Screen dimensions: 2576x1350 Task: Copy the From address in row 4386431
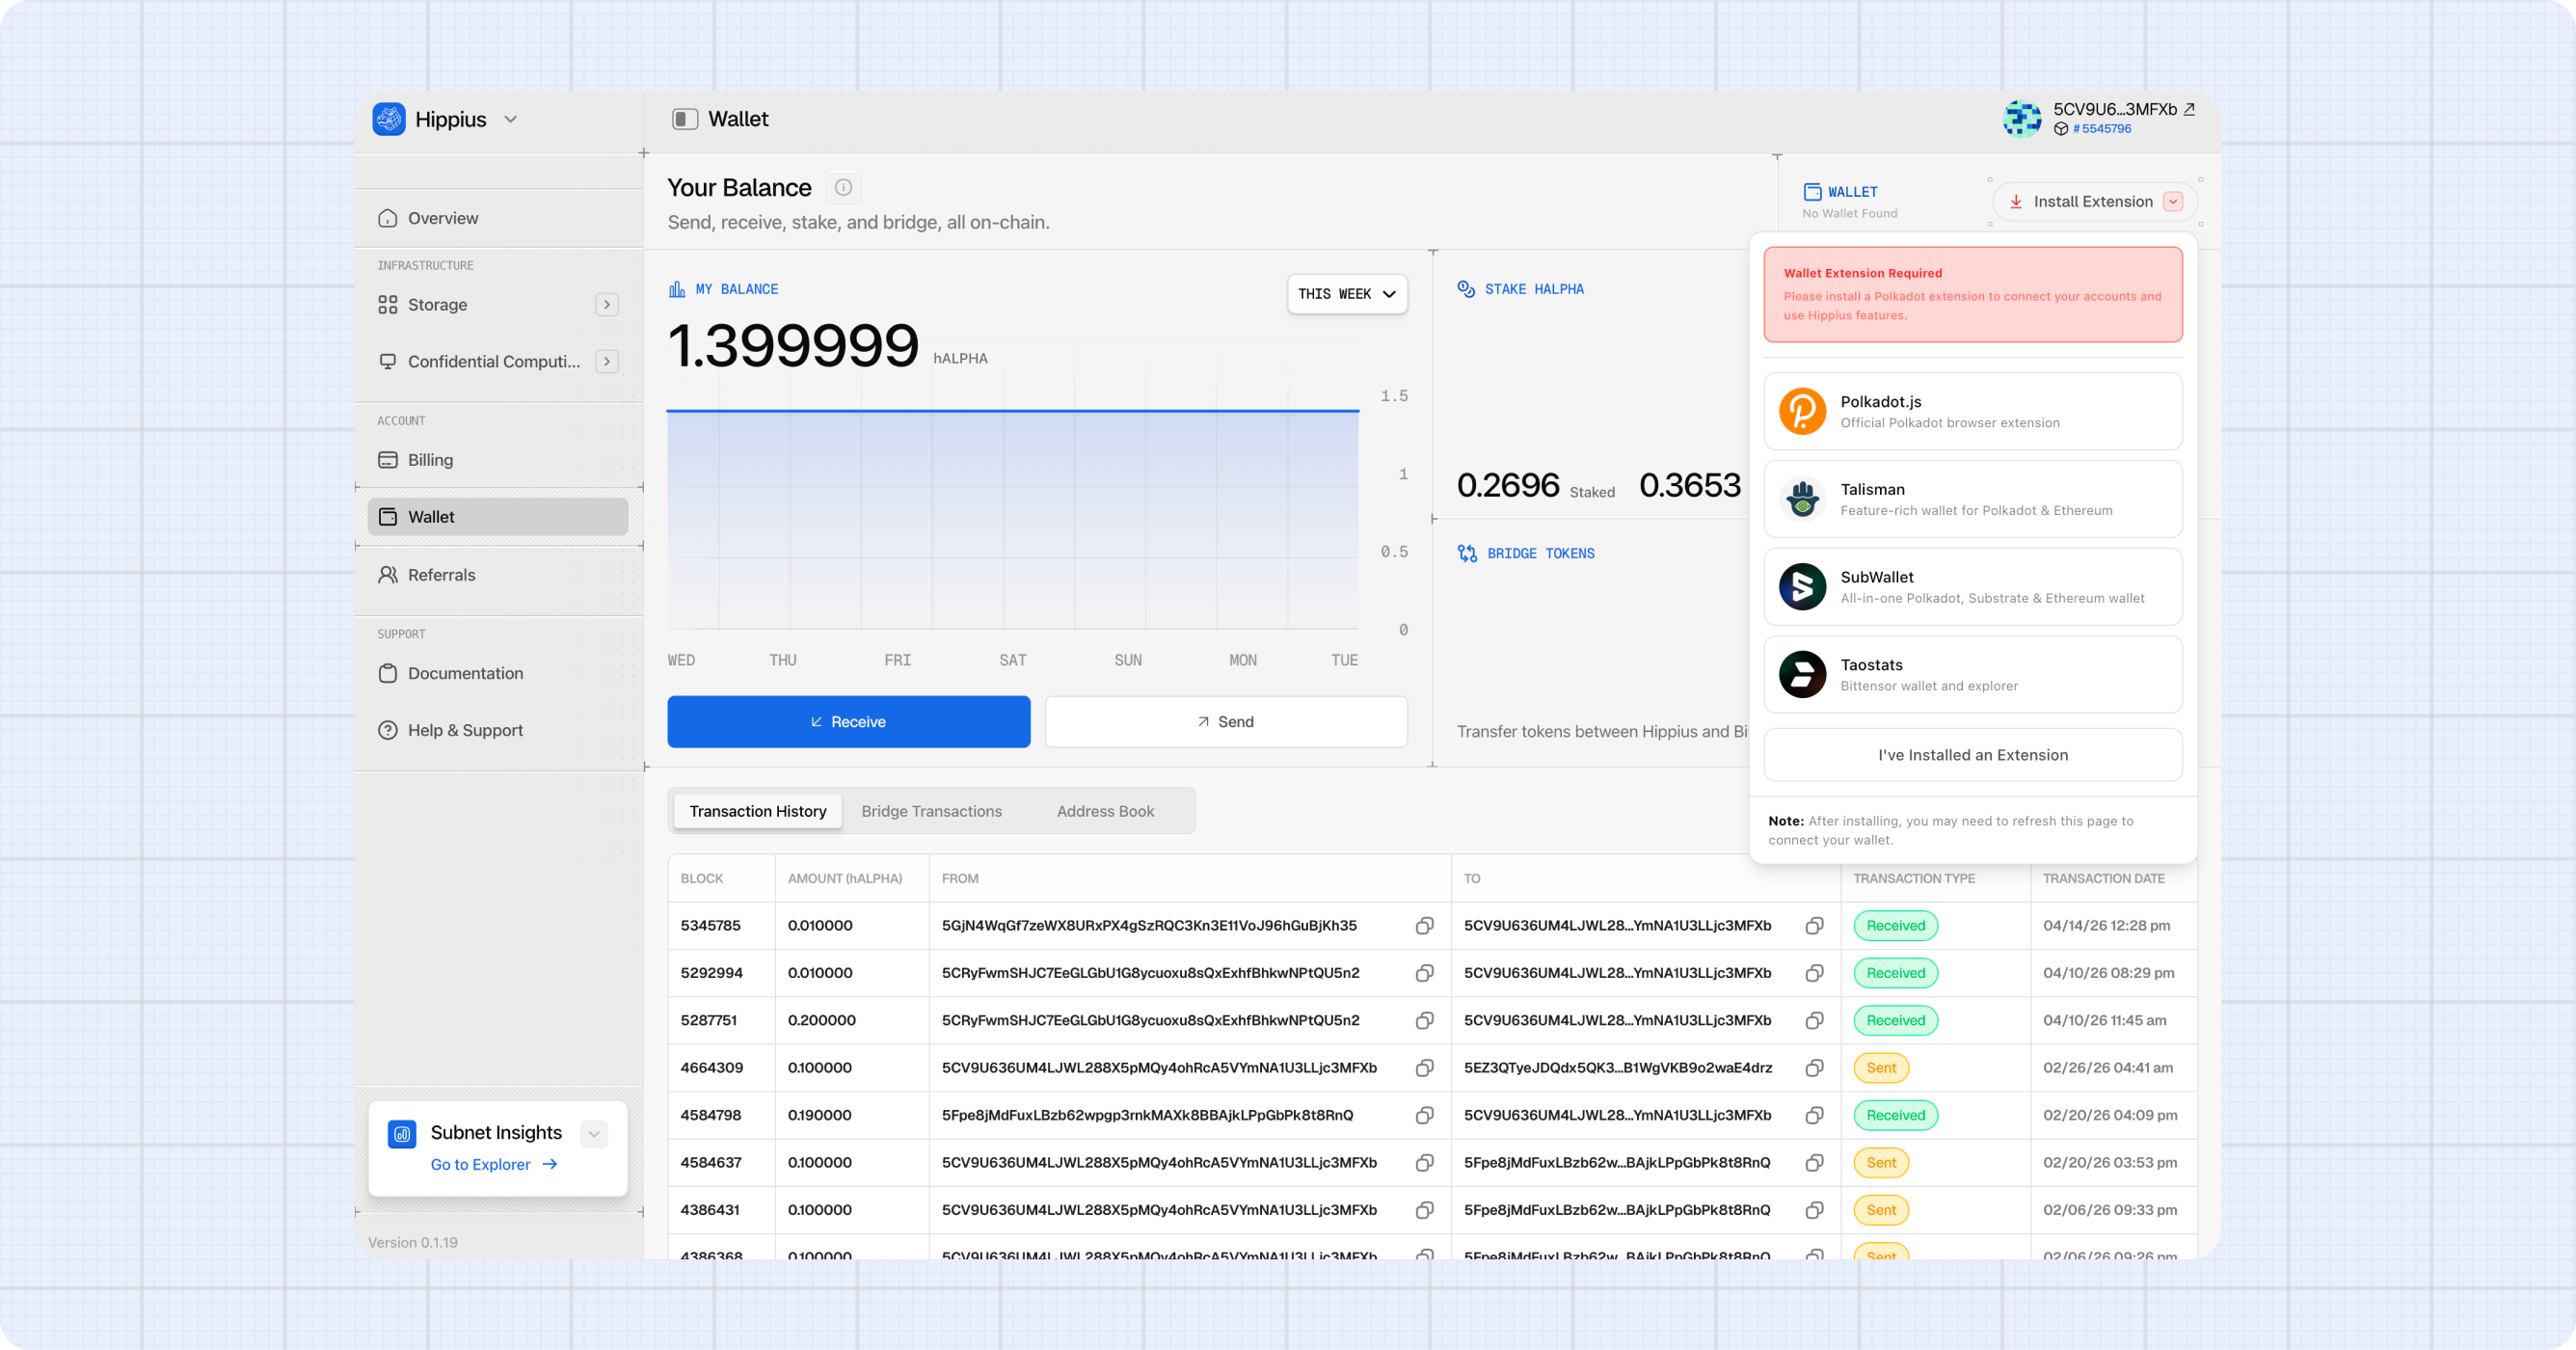click(x=1425, y=1210)
